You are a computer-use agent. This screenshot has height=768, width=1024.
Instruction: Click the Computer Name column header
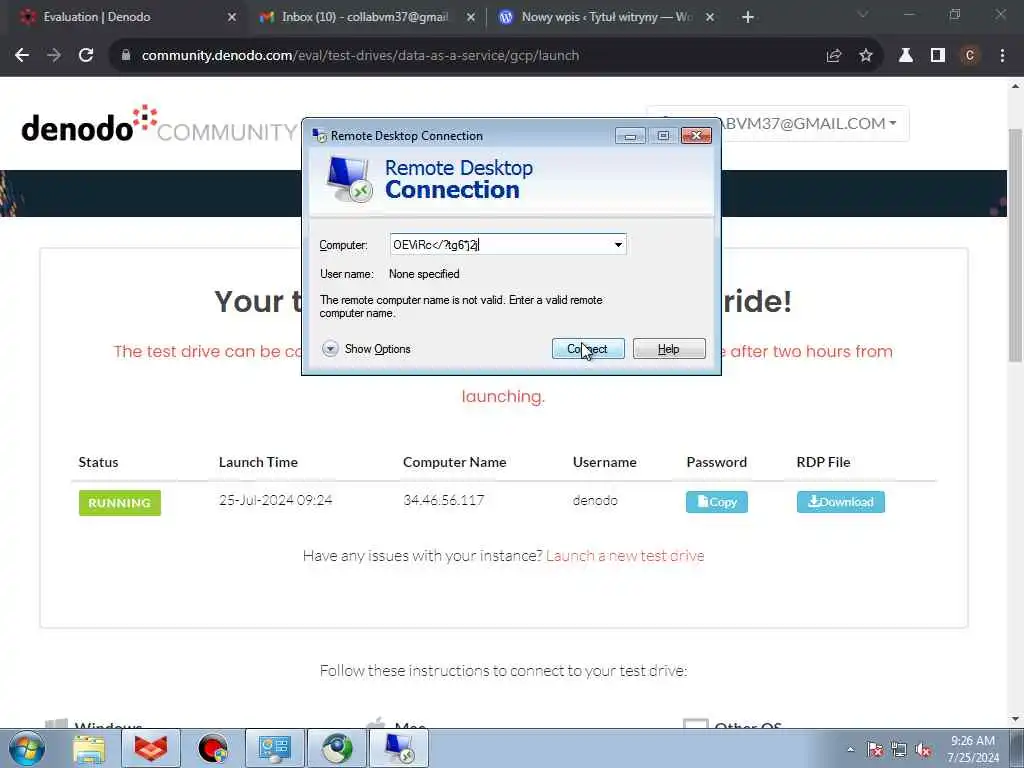455,462
